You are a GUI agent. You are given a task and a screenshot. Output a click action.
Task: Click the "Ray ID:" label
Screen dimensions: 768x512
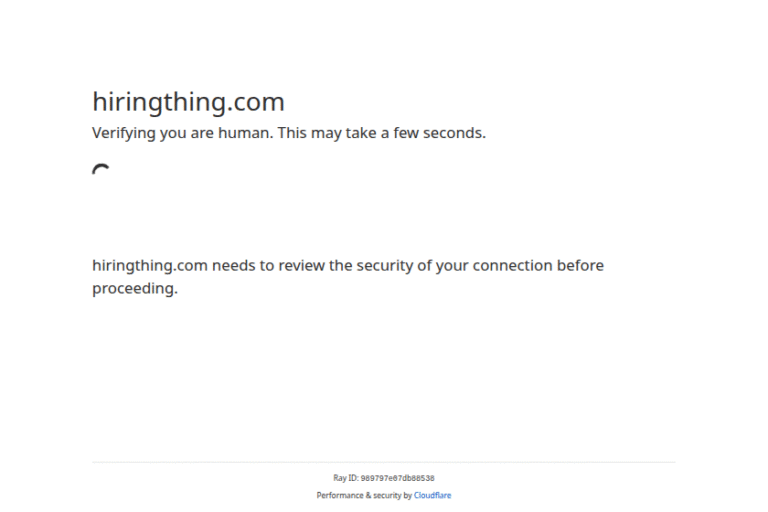click(x=346, y=479)
